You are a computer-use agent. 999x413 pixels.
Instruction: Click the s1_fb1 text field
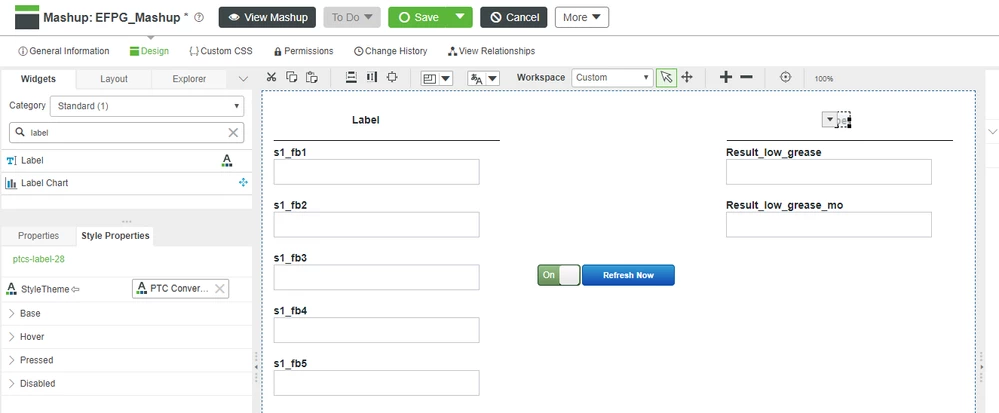tap(377, 172)
